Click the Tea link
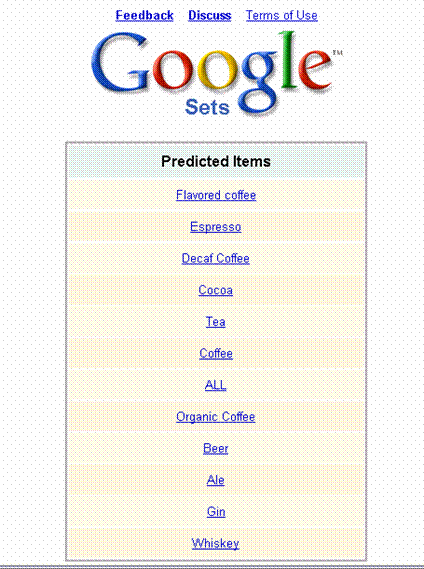424x569 pixels. point(216,322)
